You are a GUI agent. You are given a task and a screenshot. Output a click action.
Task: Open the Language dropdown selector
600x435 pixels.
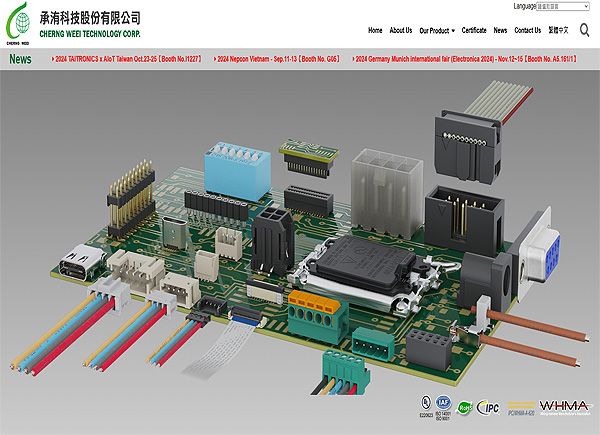pos(564,6)
